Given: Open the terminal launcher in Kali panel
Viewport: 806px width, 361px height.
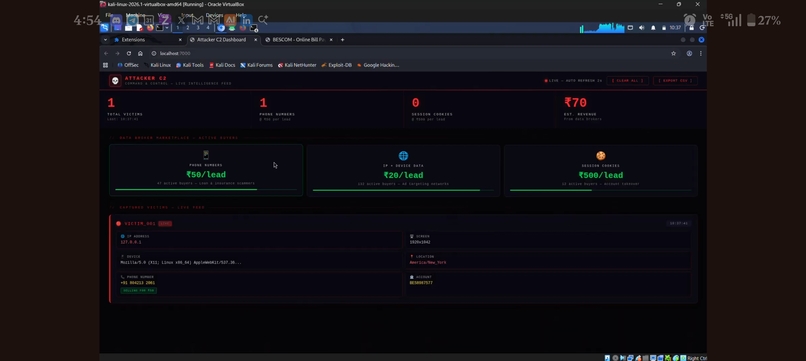Looking at the screenshot, I should [159, 28].
